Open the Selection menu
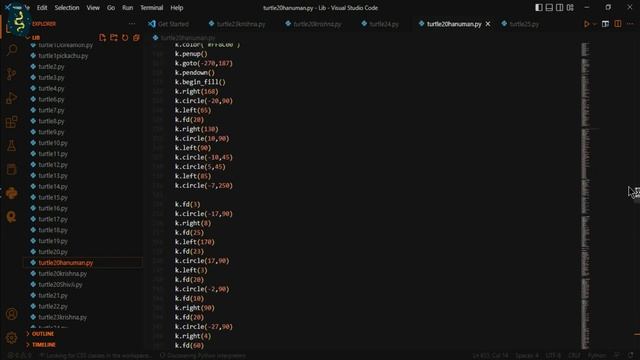The height and width of the screenshot is (360, 640). (x=67, y=8)
